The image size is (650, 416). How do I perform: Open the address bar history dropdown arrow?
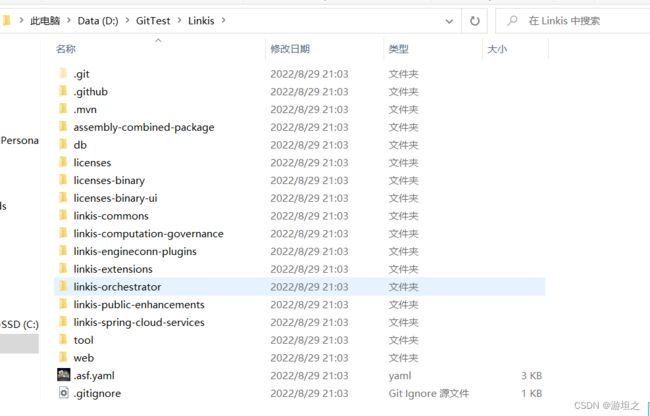click(x=449, y=21)
